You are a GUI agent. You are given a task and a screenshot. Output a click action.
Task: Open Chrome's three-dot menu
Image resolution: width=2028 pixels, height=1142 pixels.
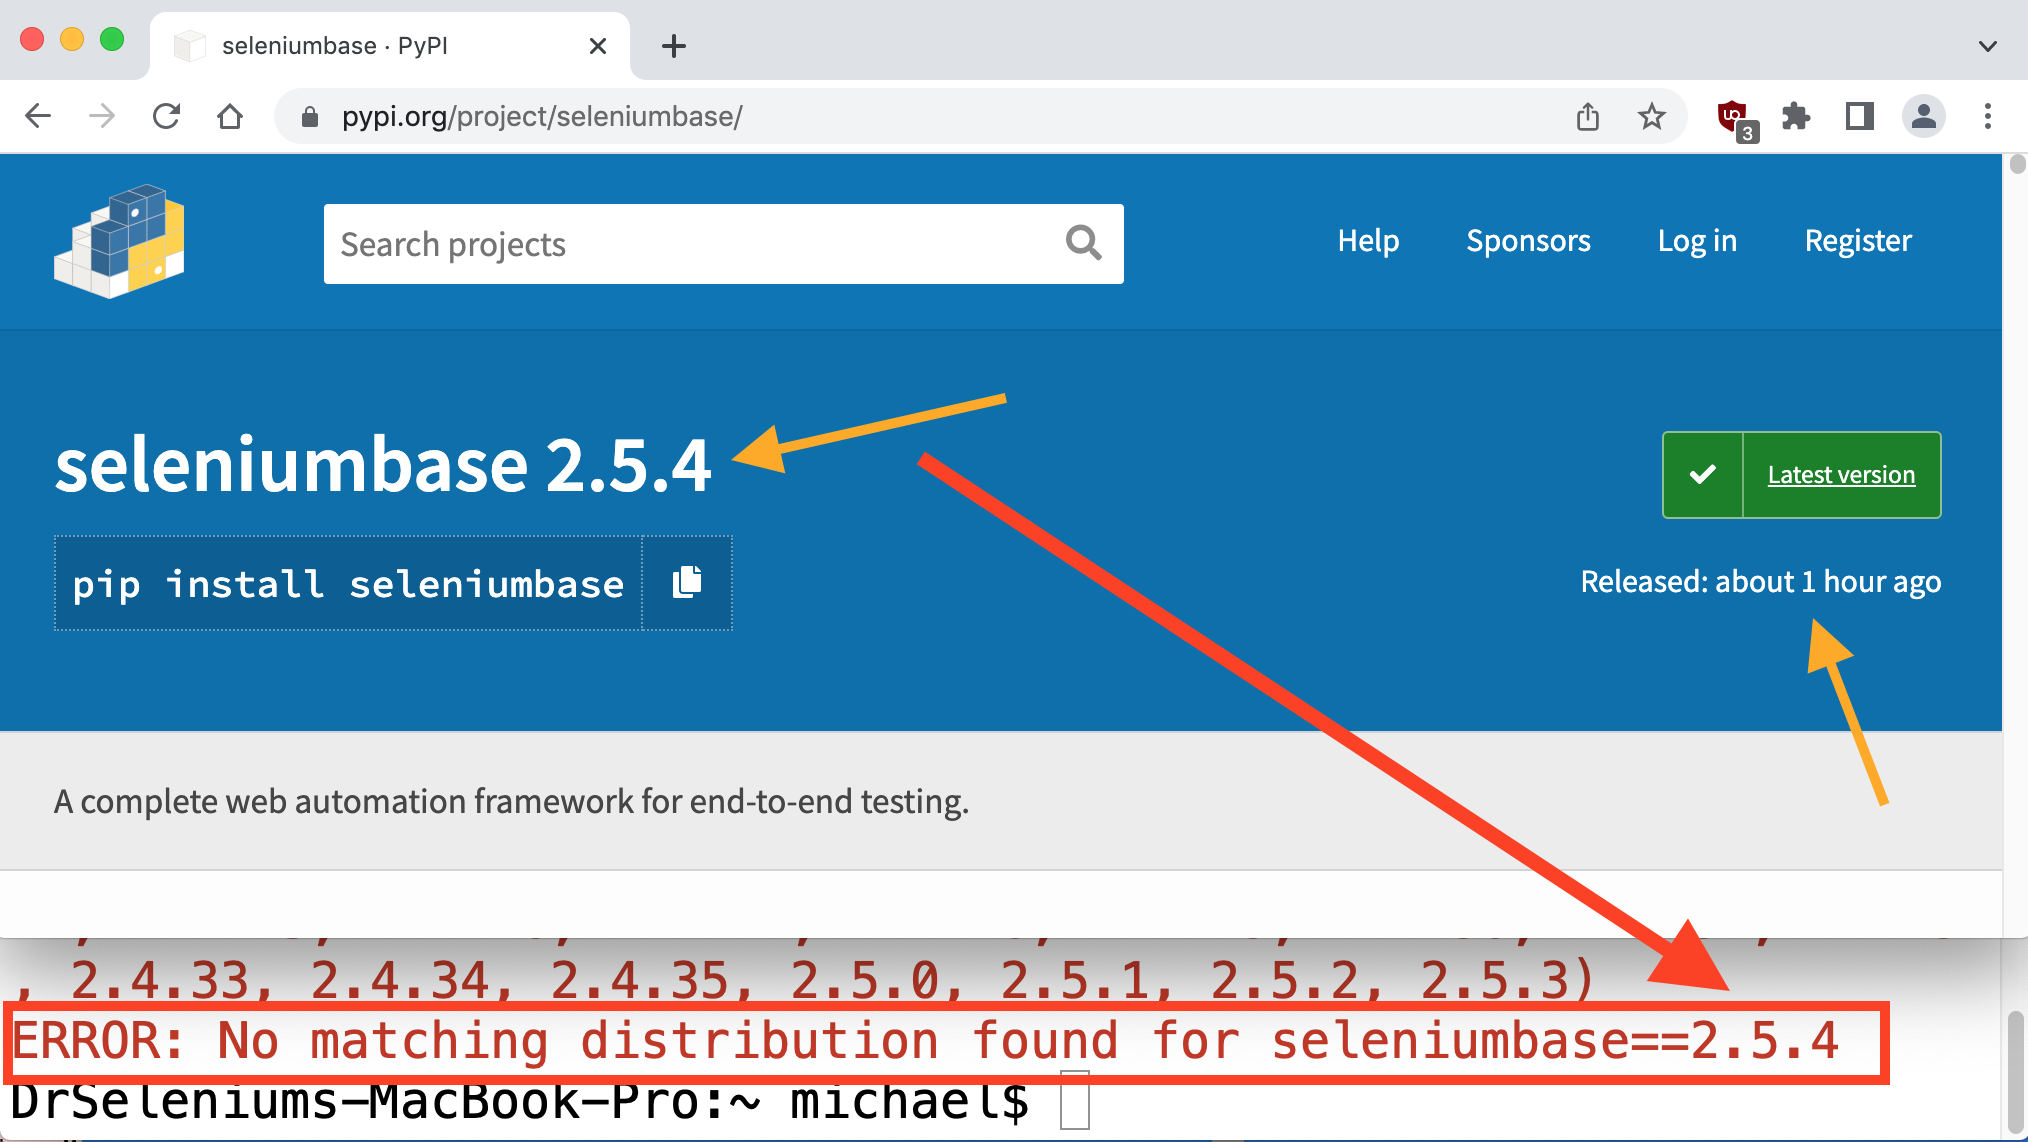point(1988,116)
